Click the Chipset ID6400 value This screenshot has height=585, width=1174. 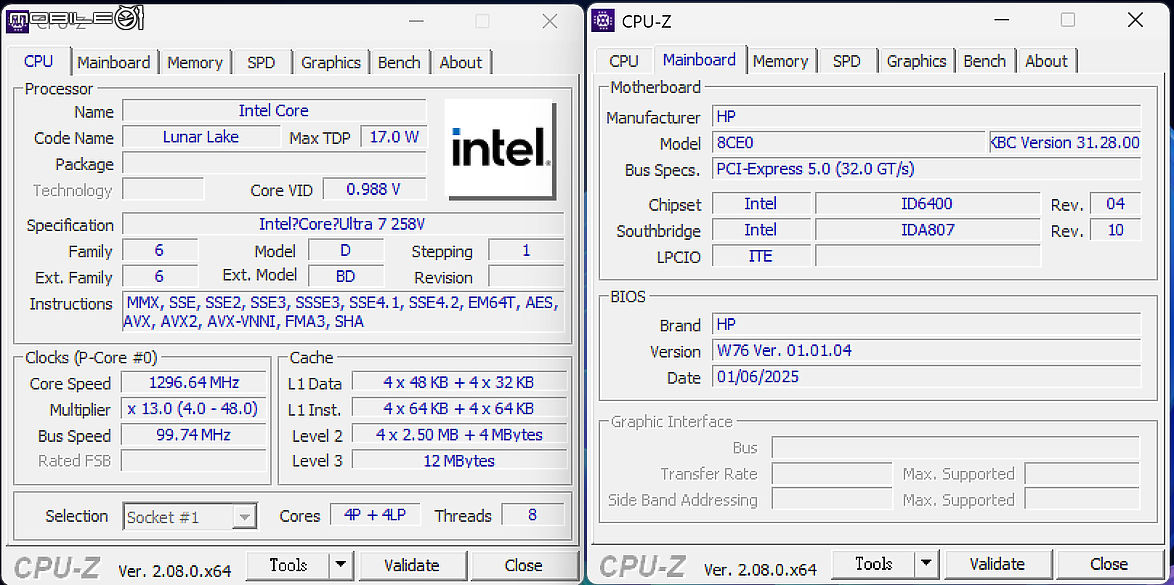click(x=927, y=204)
